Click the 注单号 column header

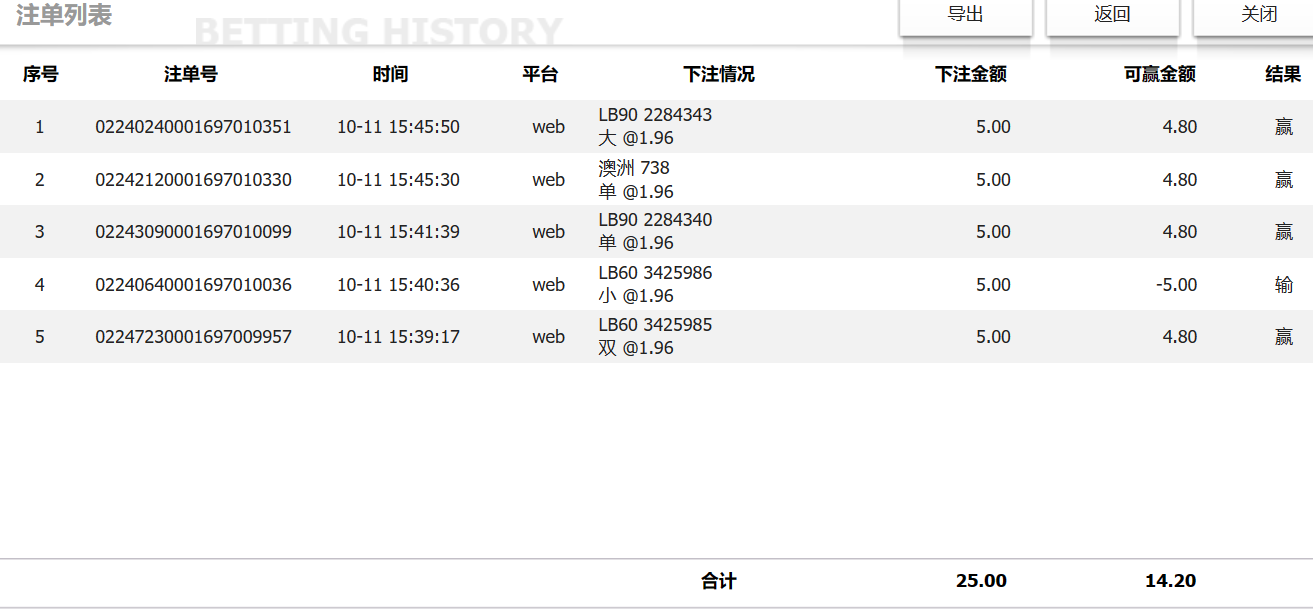tap(191, 74)
